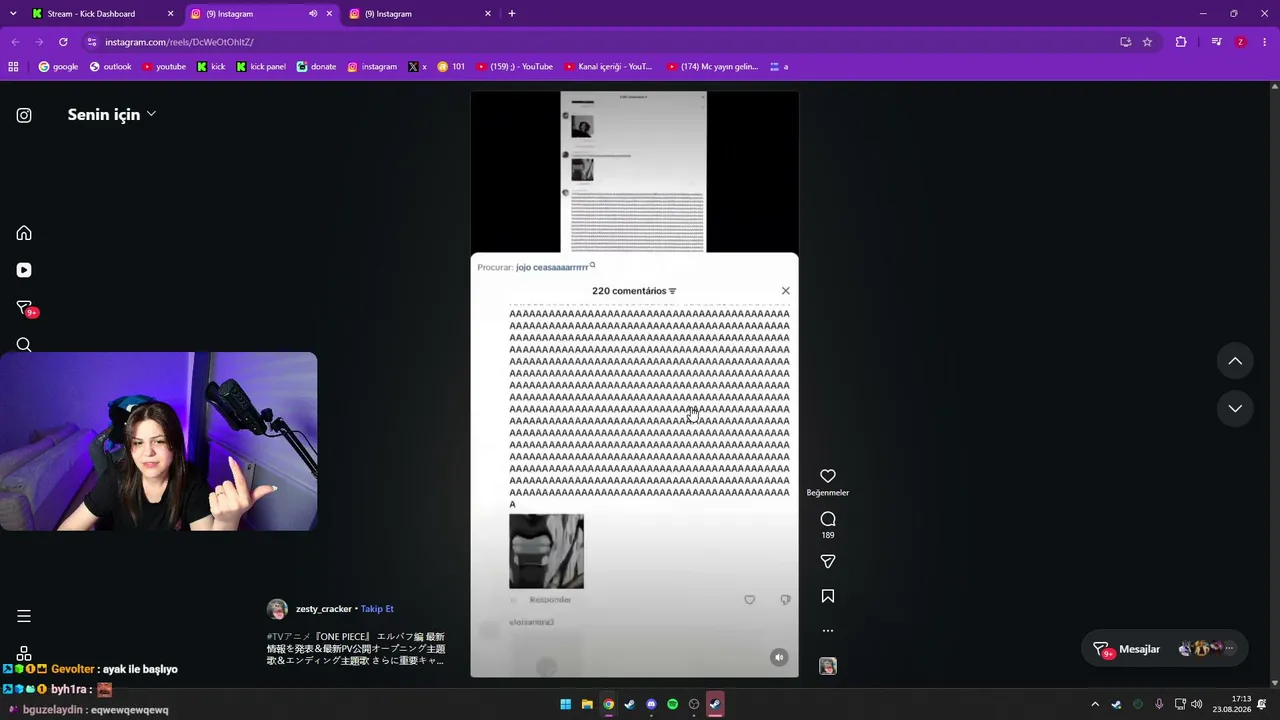The height and width of the screenshot is (720, 1280).
Task: Open the 'instagram' bookmark
Action: 372,67
